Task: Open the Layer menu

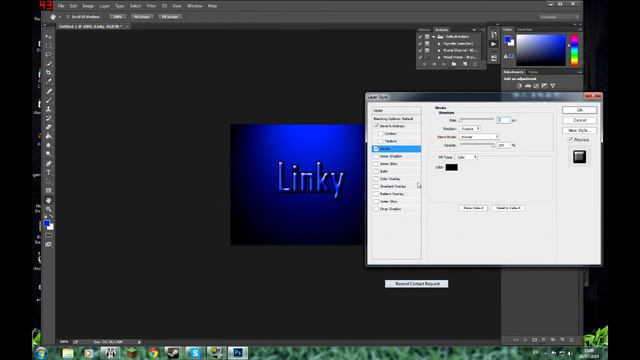Action: point(104,6)
